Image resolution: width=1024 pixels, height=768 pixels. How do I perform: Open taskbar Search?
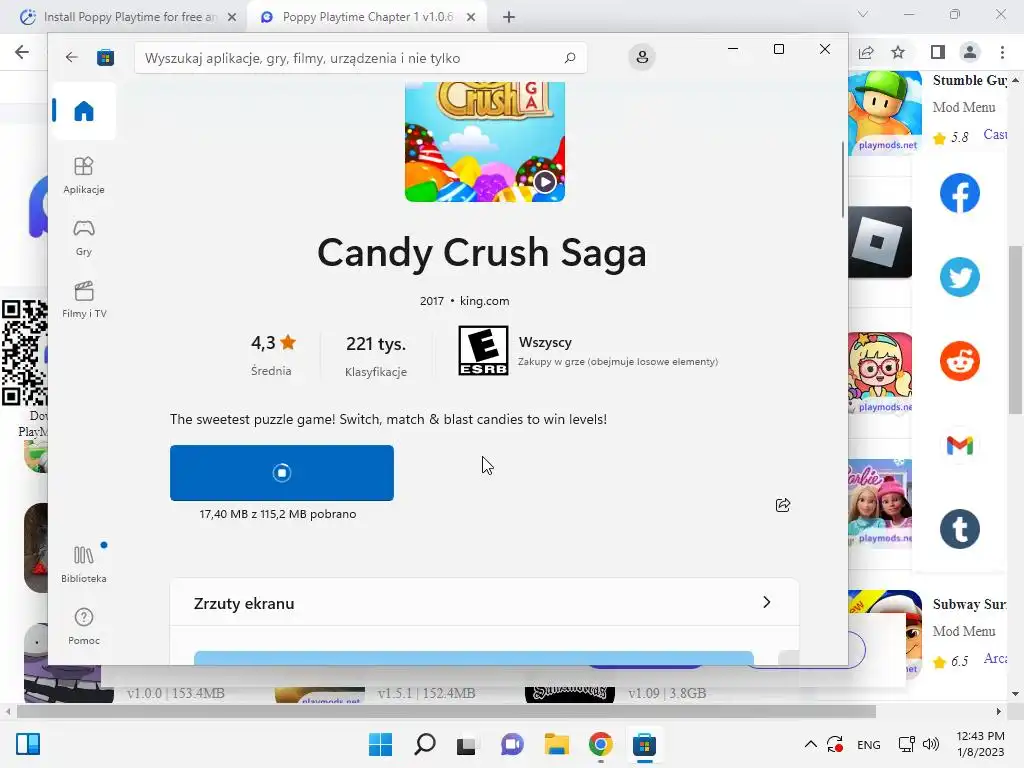click(424, 744)
